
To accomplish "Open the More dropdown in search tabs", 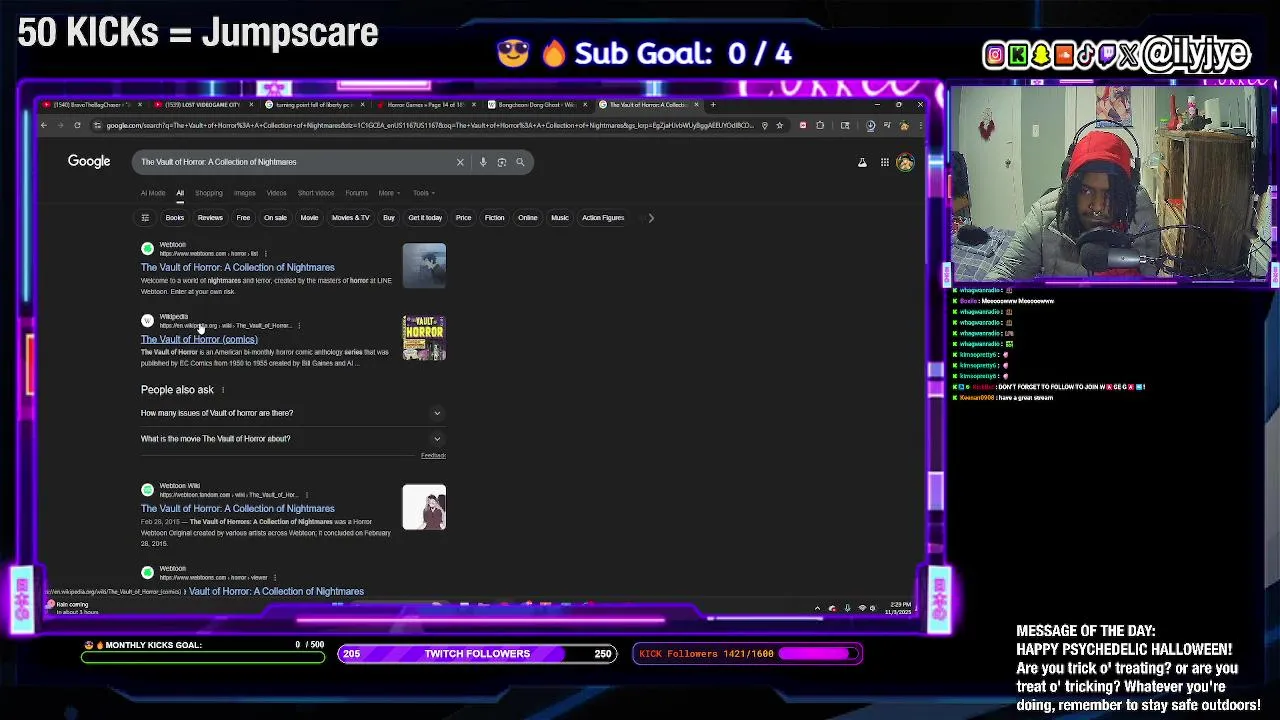I will [x=388, y=193].
